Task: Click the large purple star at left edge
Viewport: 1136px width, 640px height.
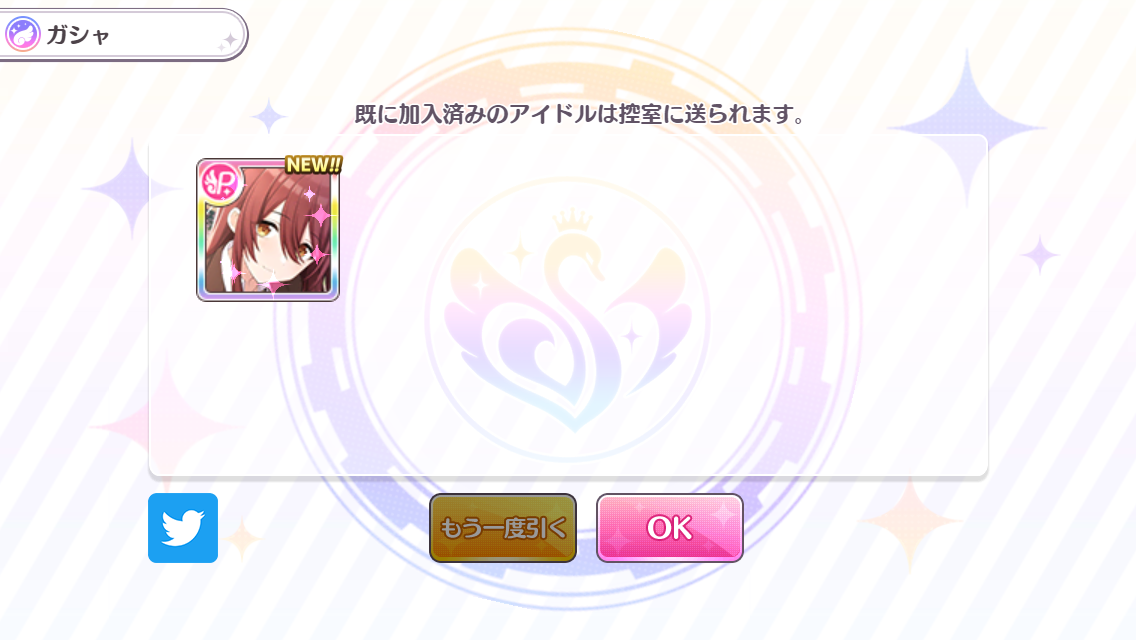Action: click(x=132, y=188)
